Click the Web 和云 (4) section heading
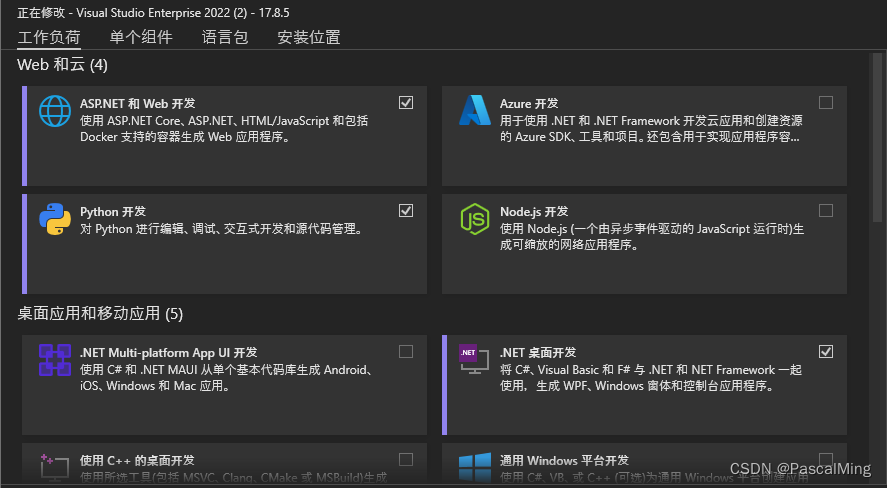The width and height of the screenshot is (887, 488). click(62, 64)
